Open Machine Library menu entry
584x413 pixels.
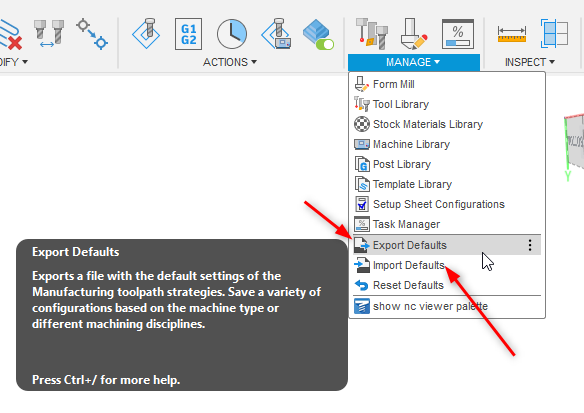click(446, 144)
